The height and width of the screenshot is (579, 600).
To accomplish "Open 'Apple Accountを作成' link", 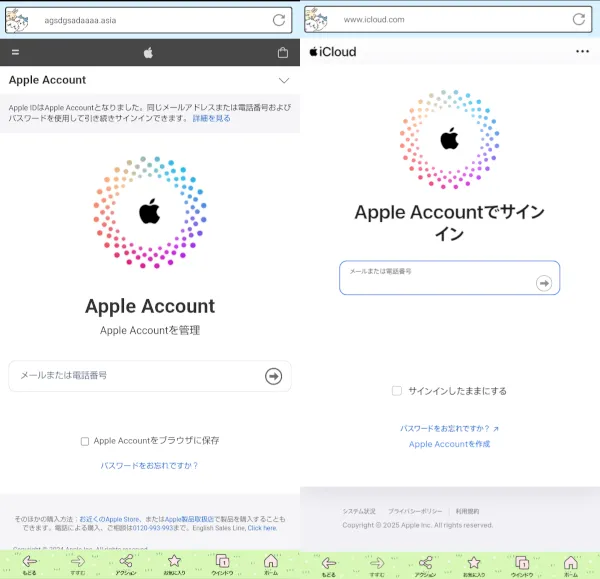I will pyautogui.click(x=449, y=444).
